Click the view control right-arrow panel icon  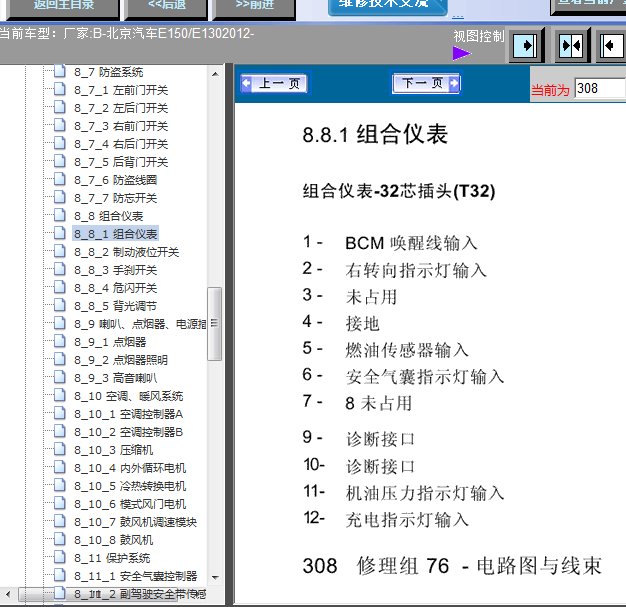point(525,46)
